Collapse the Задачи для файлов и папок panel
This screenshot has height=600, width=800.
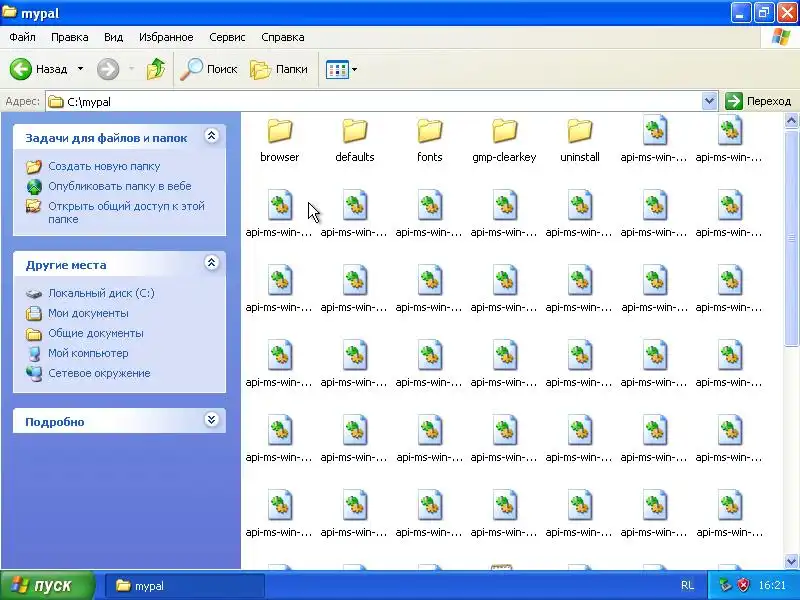point(211,136)
